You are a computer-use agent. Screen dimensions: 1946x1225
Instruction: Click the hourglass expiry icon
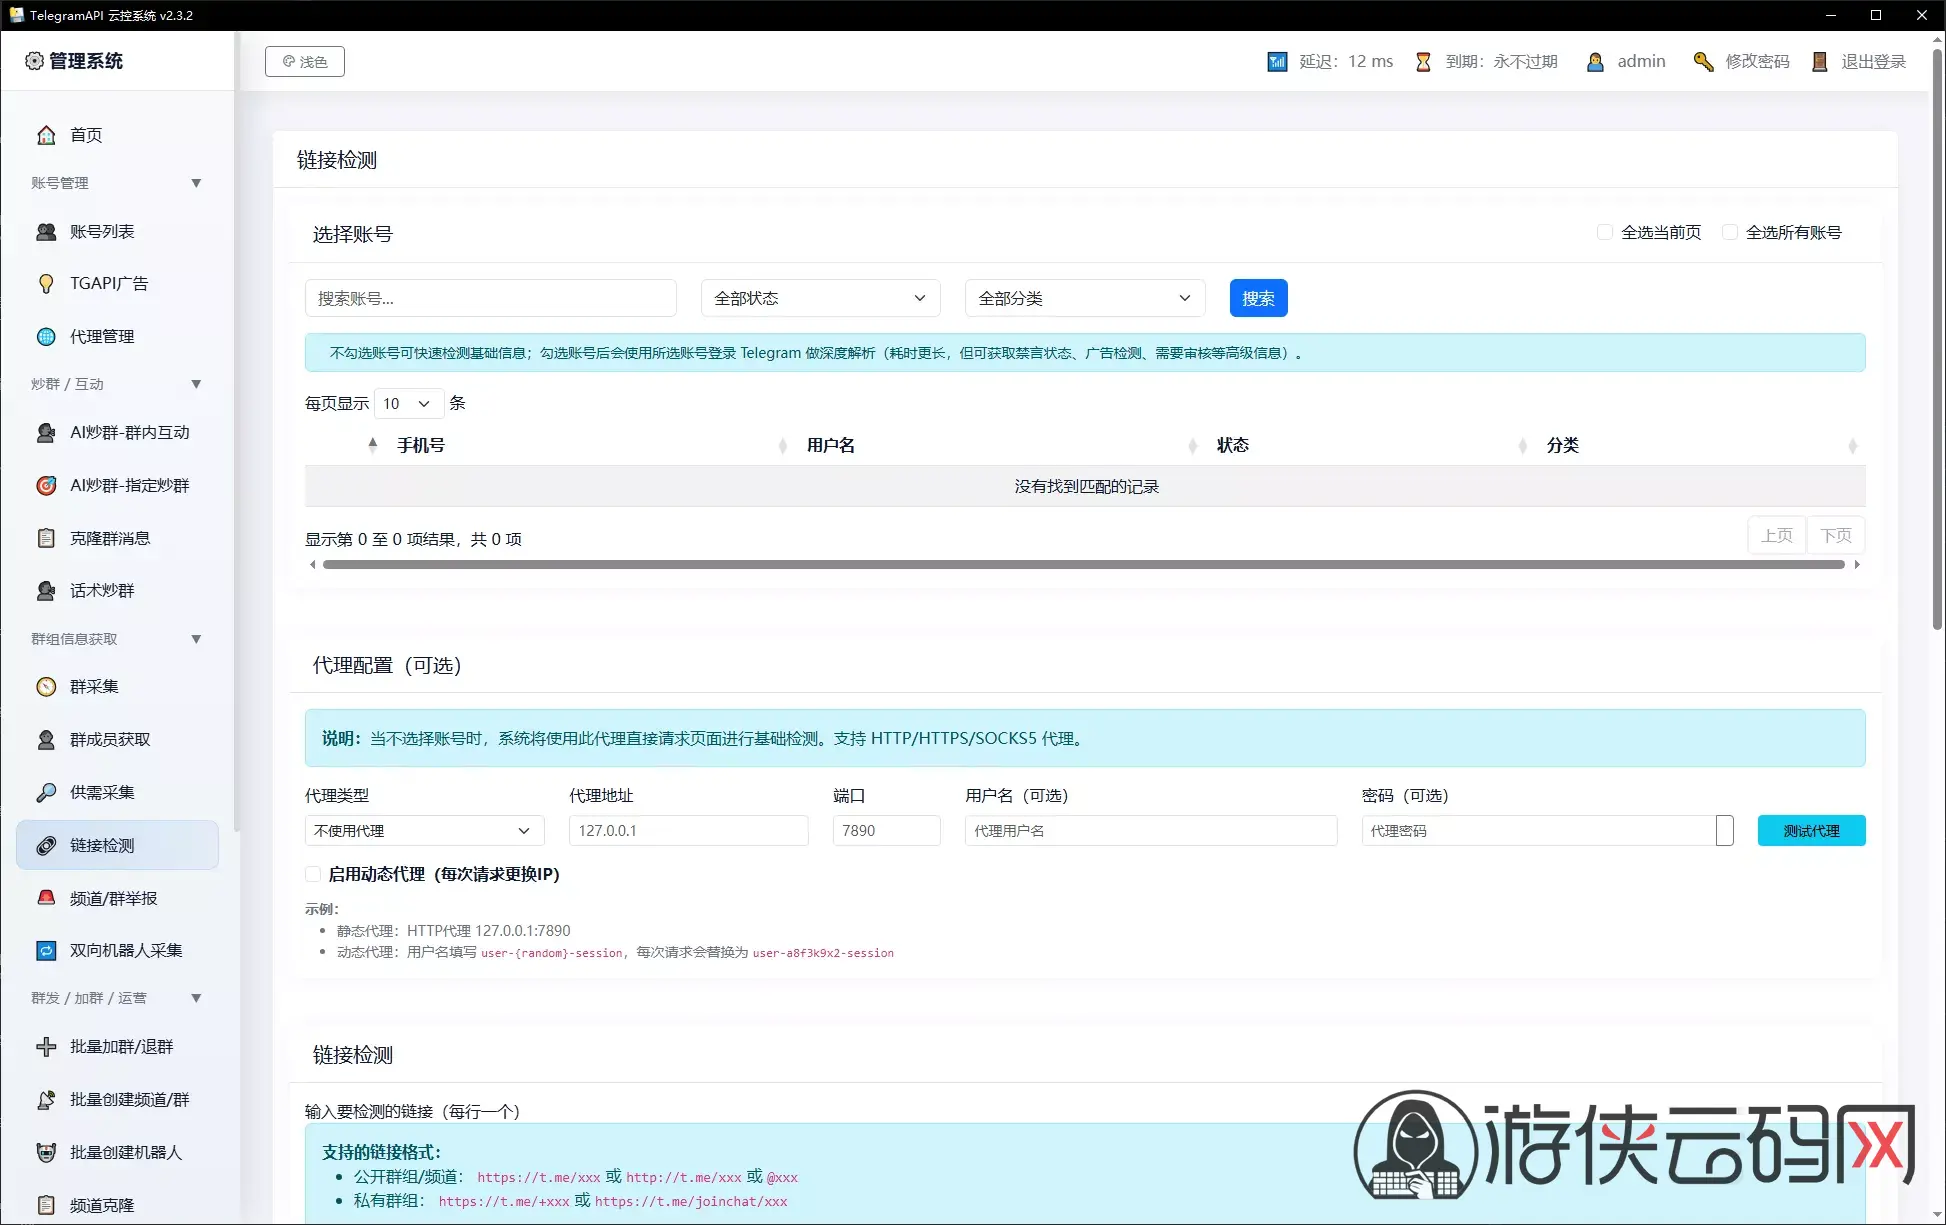click(x=1423, y=62)
